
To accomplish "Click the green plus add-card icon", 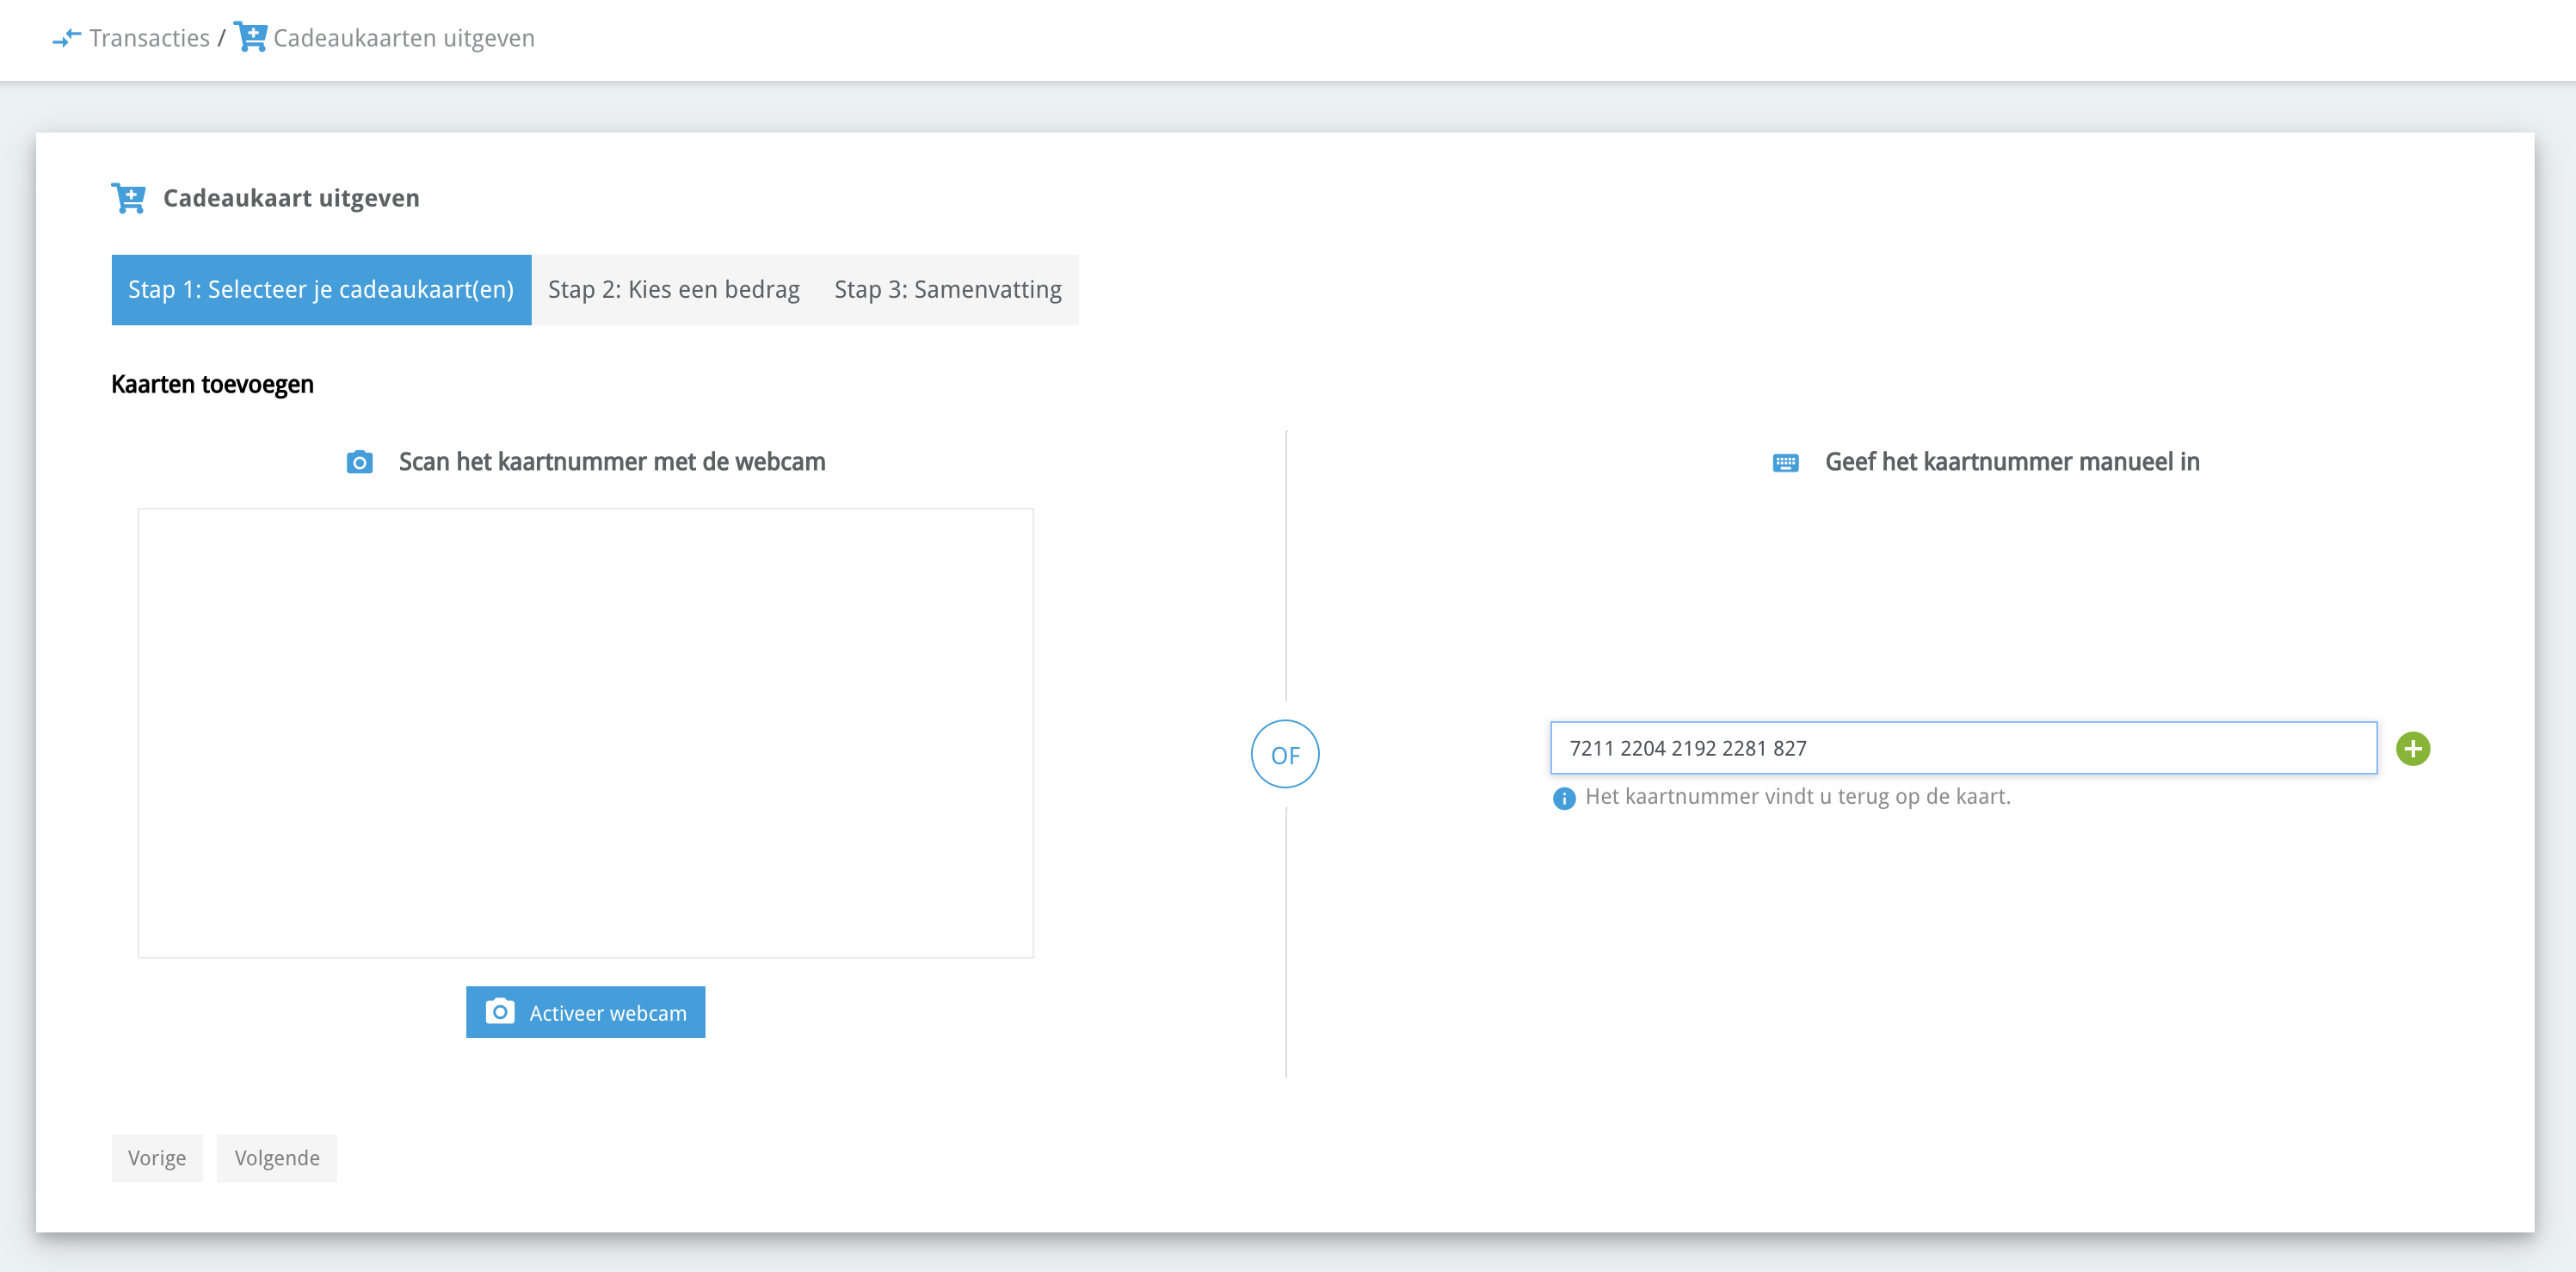I will (2412, 748).
